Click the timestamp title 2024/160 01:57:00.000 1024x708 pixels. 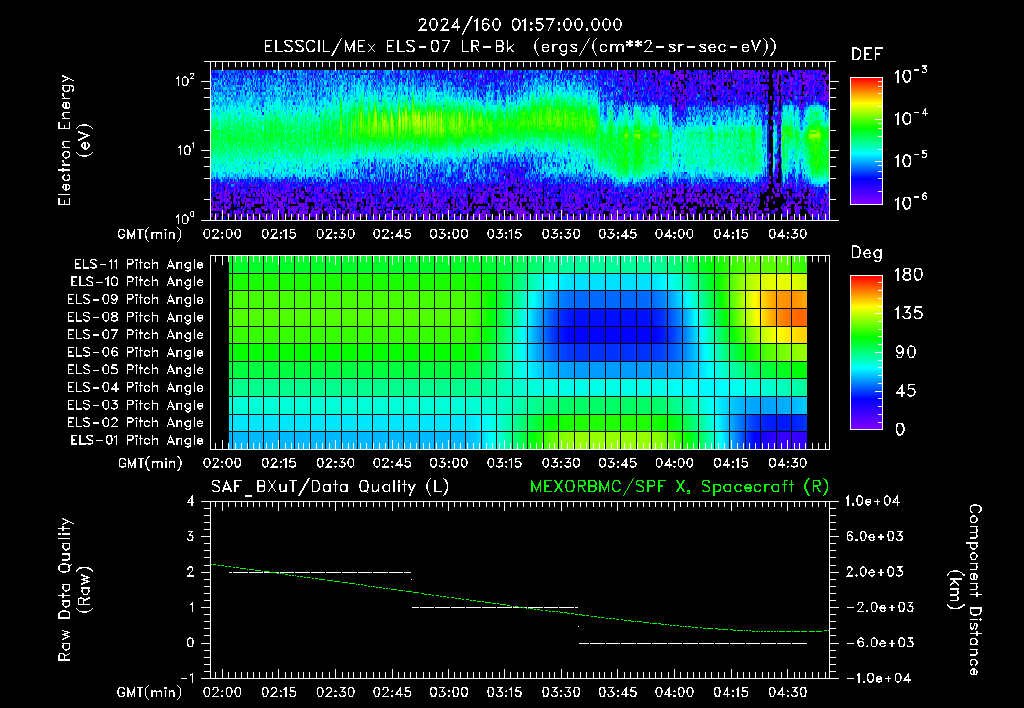click(520, 25)
